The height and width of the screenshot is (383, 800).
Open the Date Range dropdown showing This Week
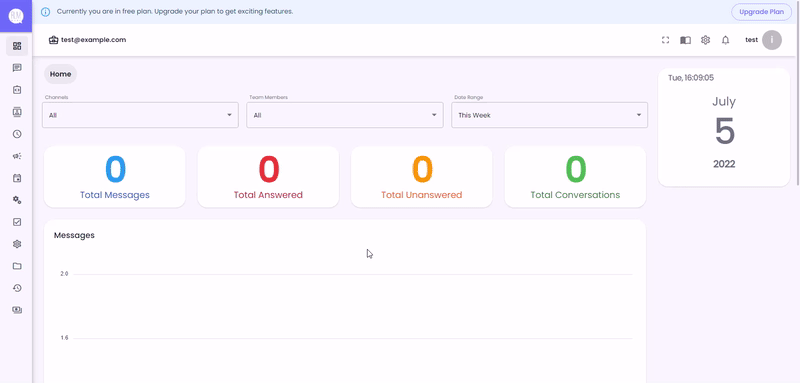tap(549, 115)
